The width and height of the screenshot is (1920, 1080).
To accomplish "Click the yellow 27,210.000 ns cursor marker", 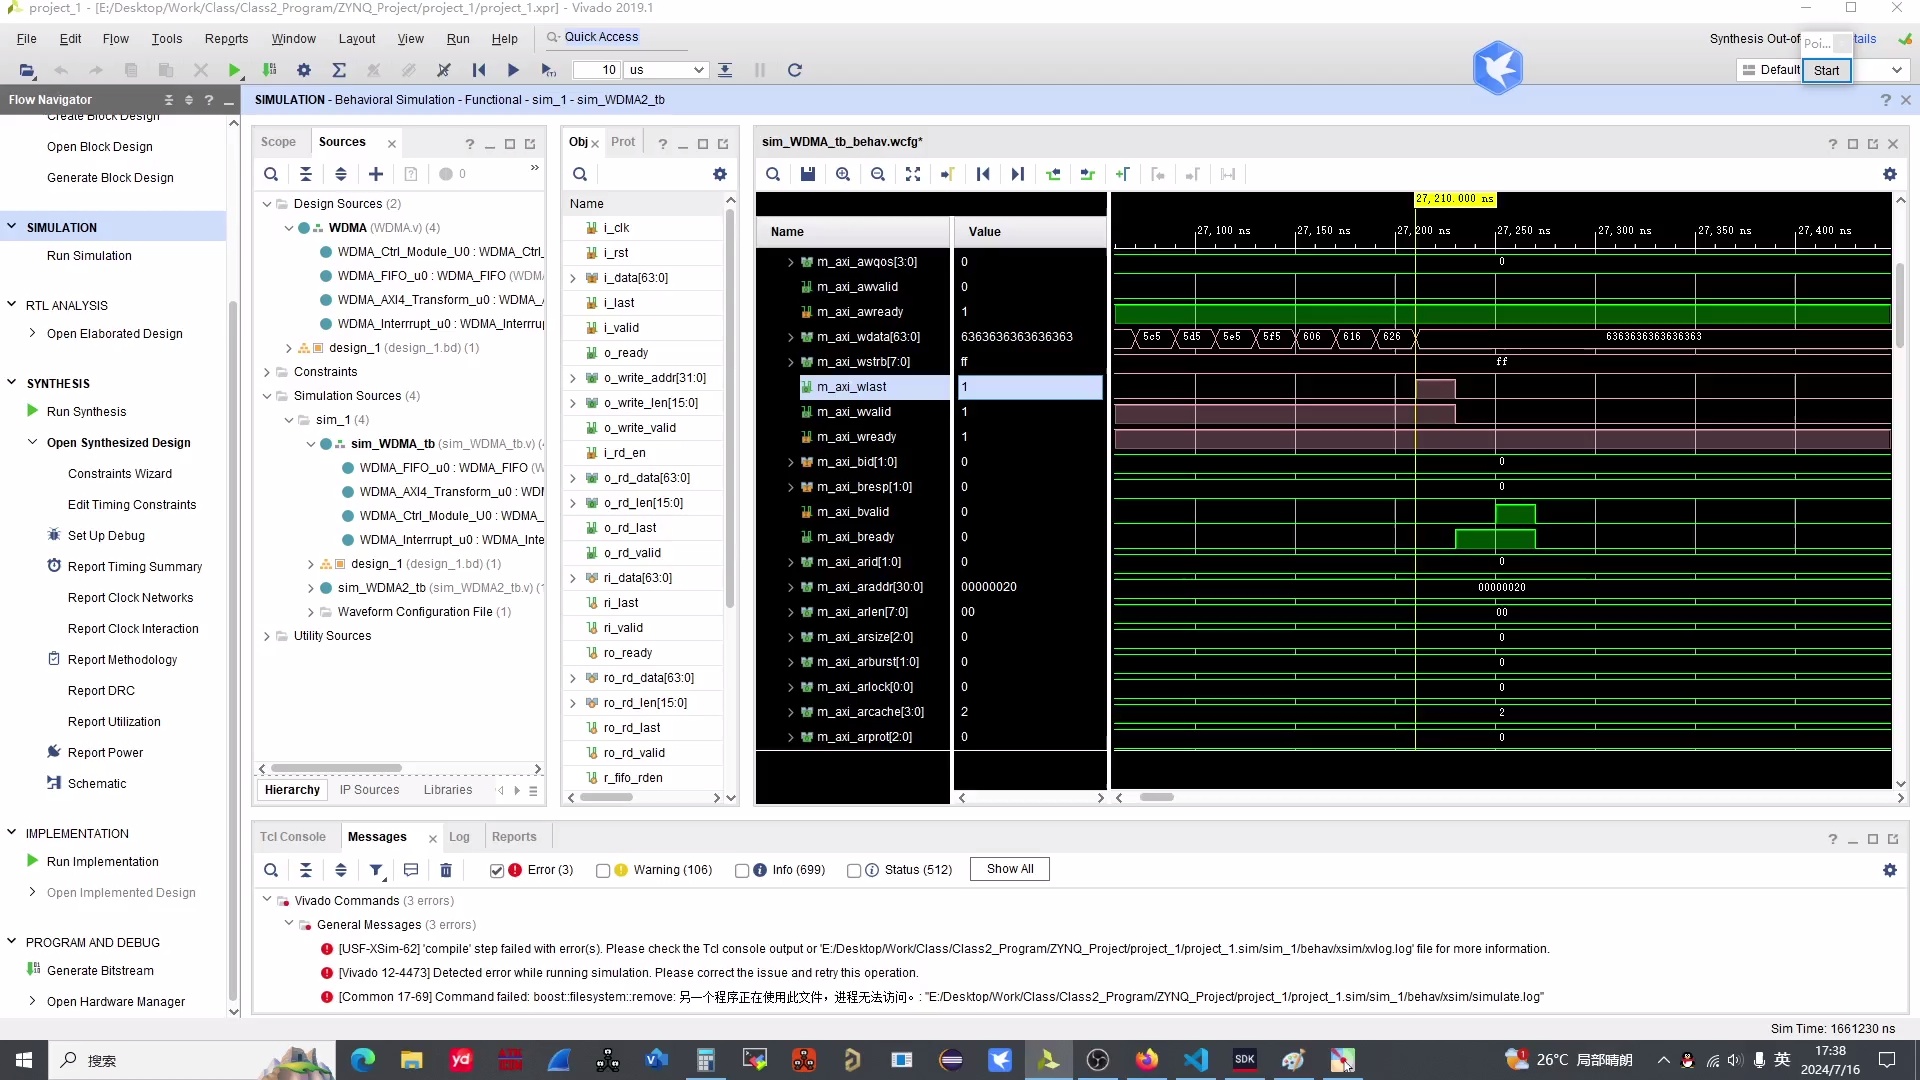I will pos(1454,198).
